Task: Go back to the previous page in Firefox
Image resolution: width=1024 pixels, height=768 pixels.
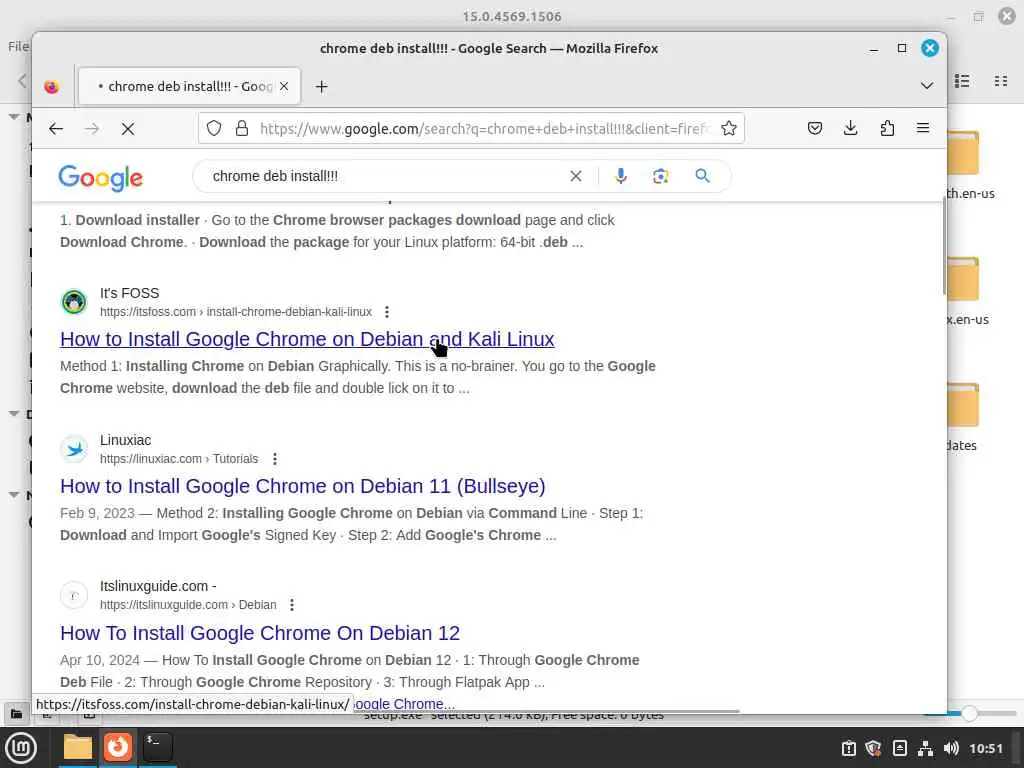Action: (x=56, y=129)
